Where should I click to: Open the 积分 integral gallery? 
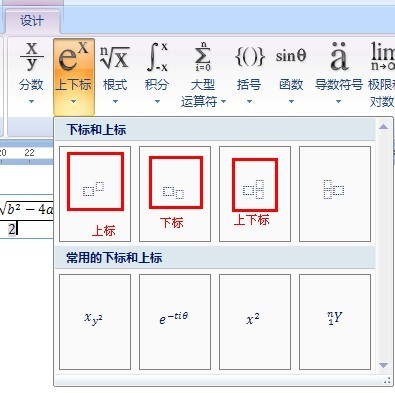[157, 73]
